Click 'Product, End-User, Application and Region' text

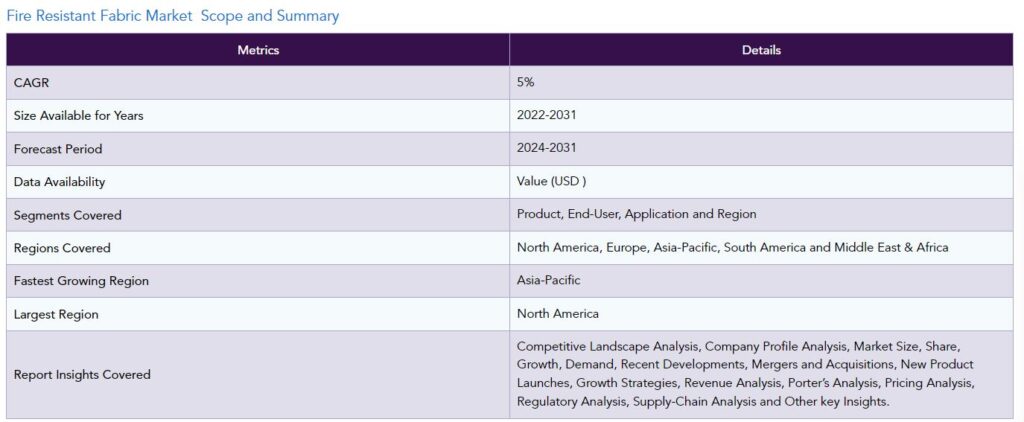pos(637,214)
